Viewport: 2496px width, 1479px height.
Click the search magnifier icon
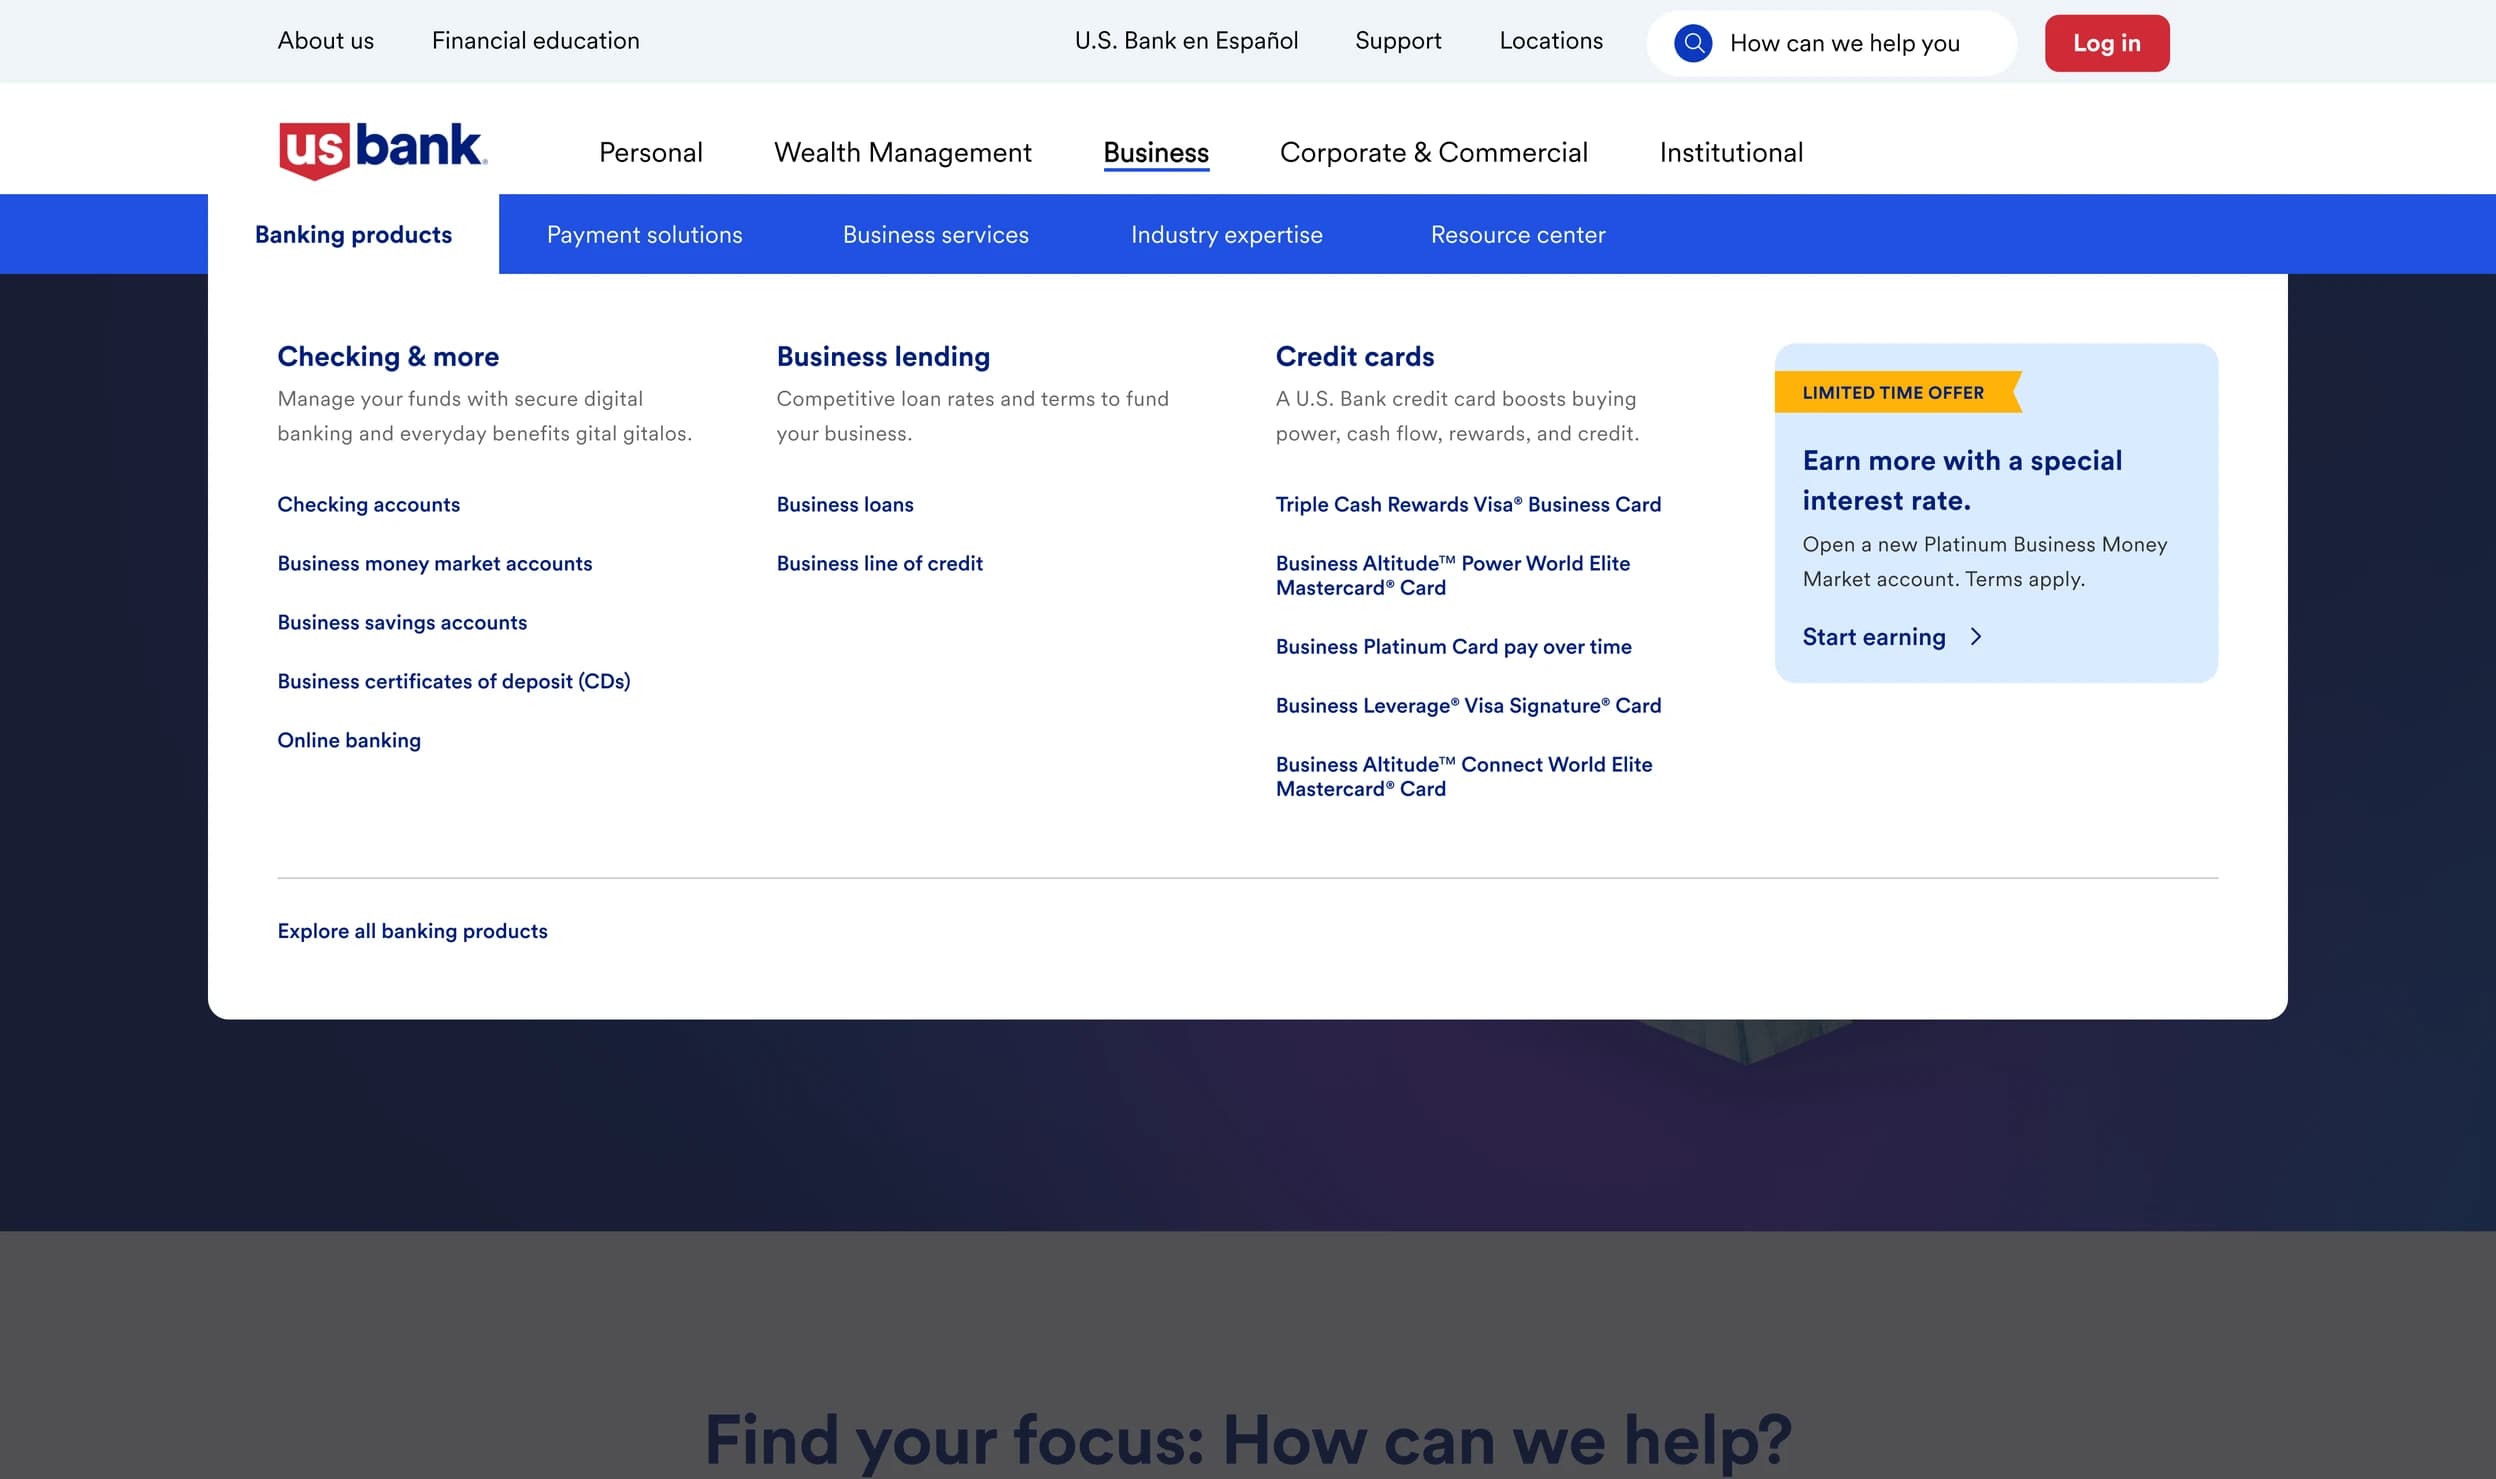(1693, 43)
